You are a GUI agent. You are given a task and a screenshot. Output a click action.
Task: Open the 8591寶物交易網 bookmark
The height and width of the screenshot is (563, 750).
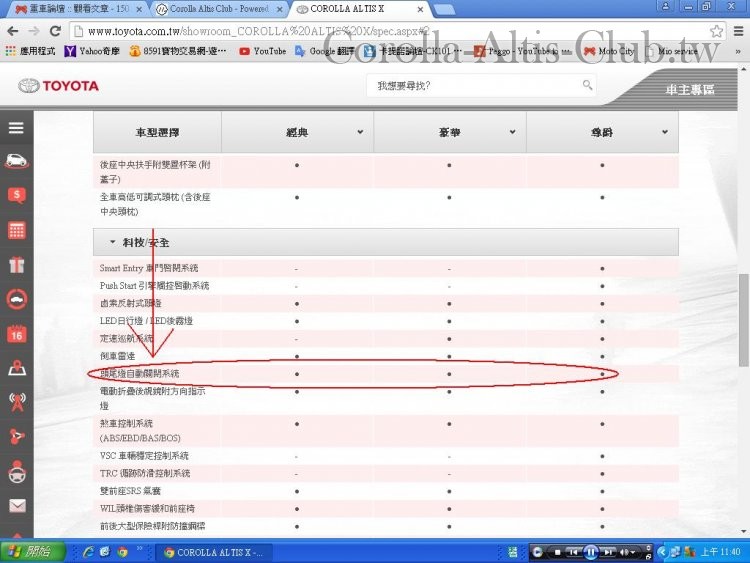click(x=178, y=51)
